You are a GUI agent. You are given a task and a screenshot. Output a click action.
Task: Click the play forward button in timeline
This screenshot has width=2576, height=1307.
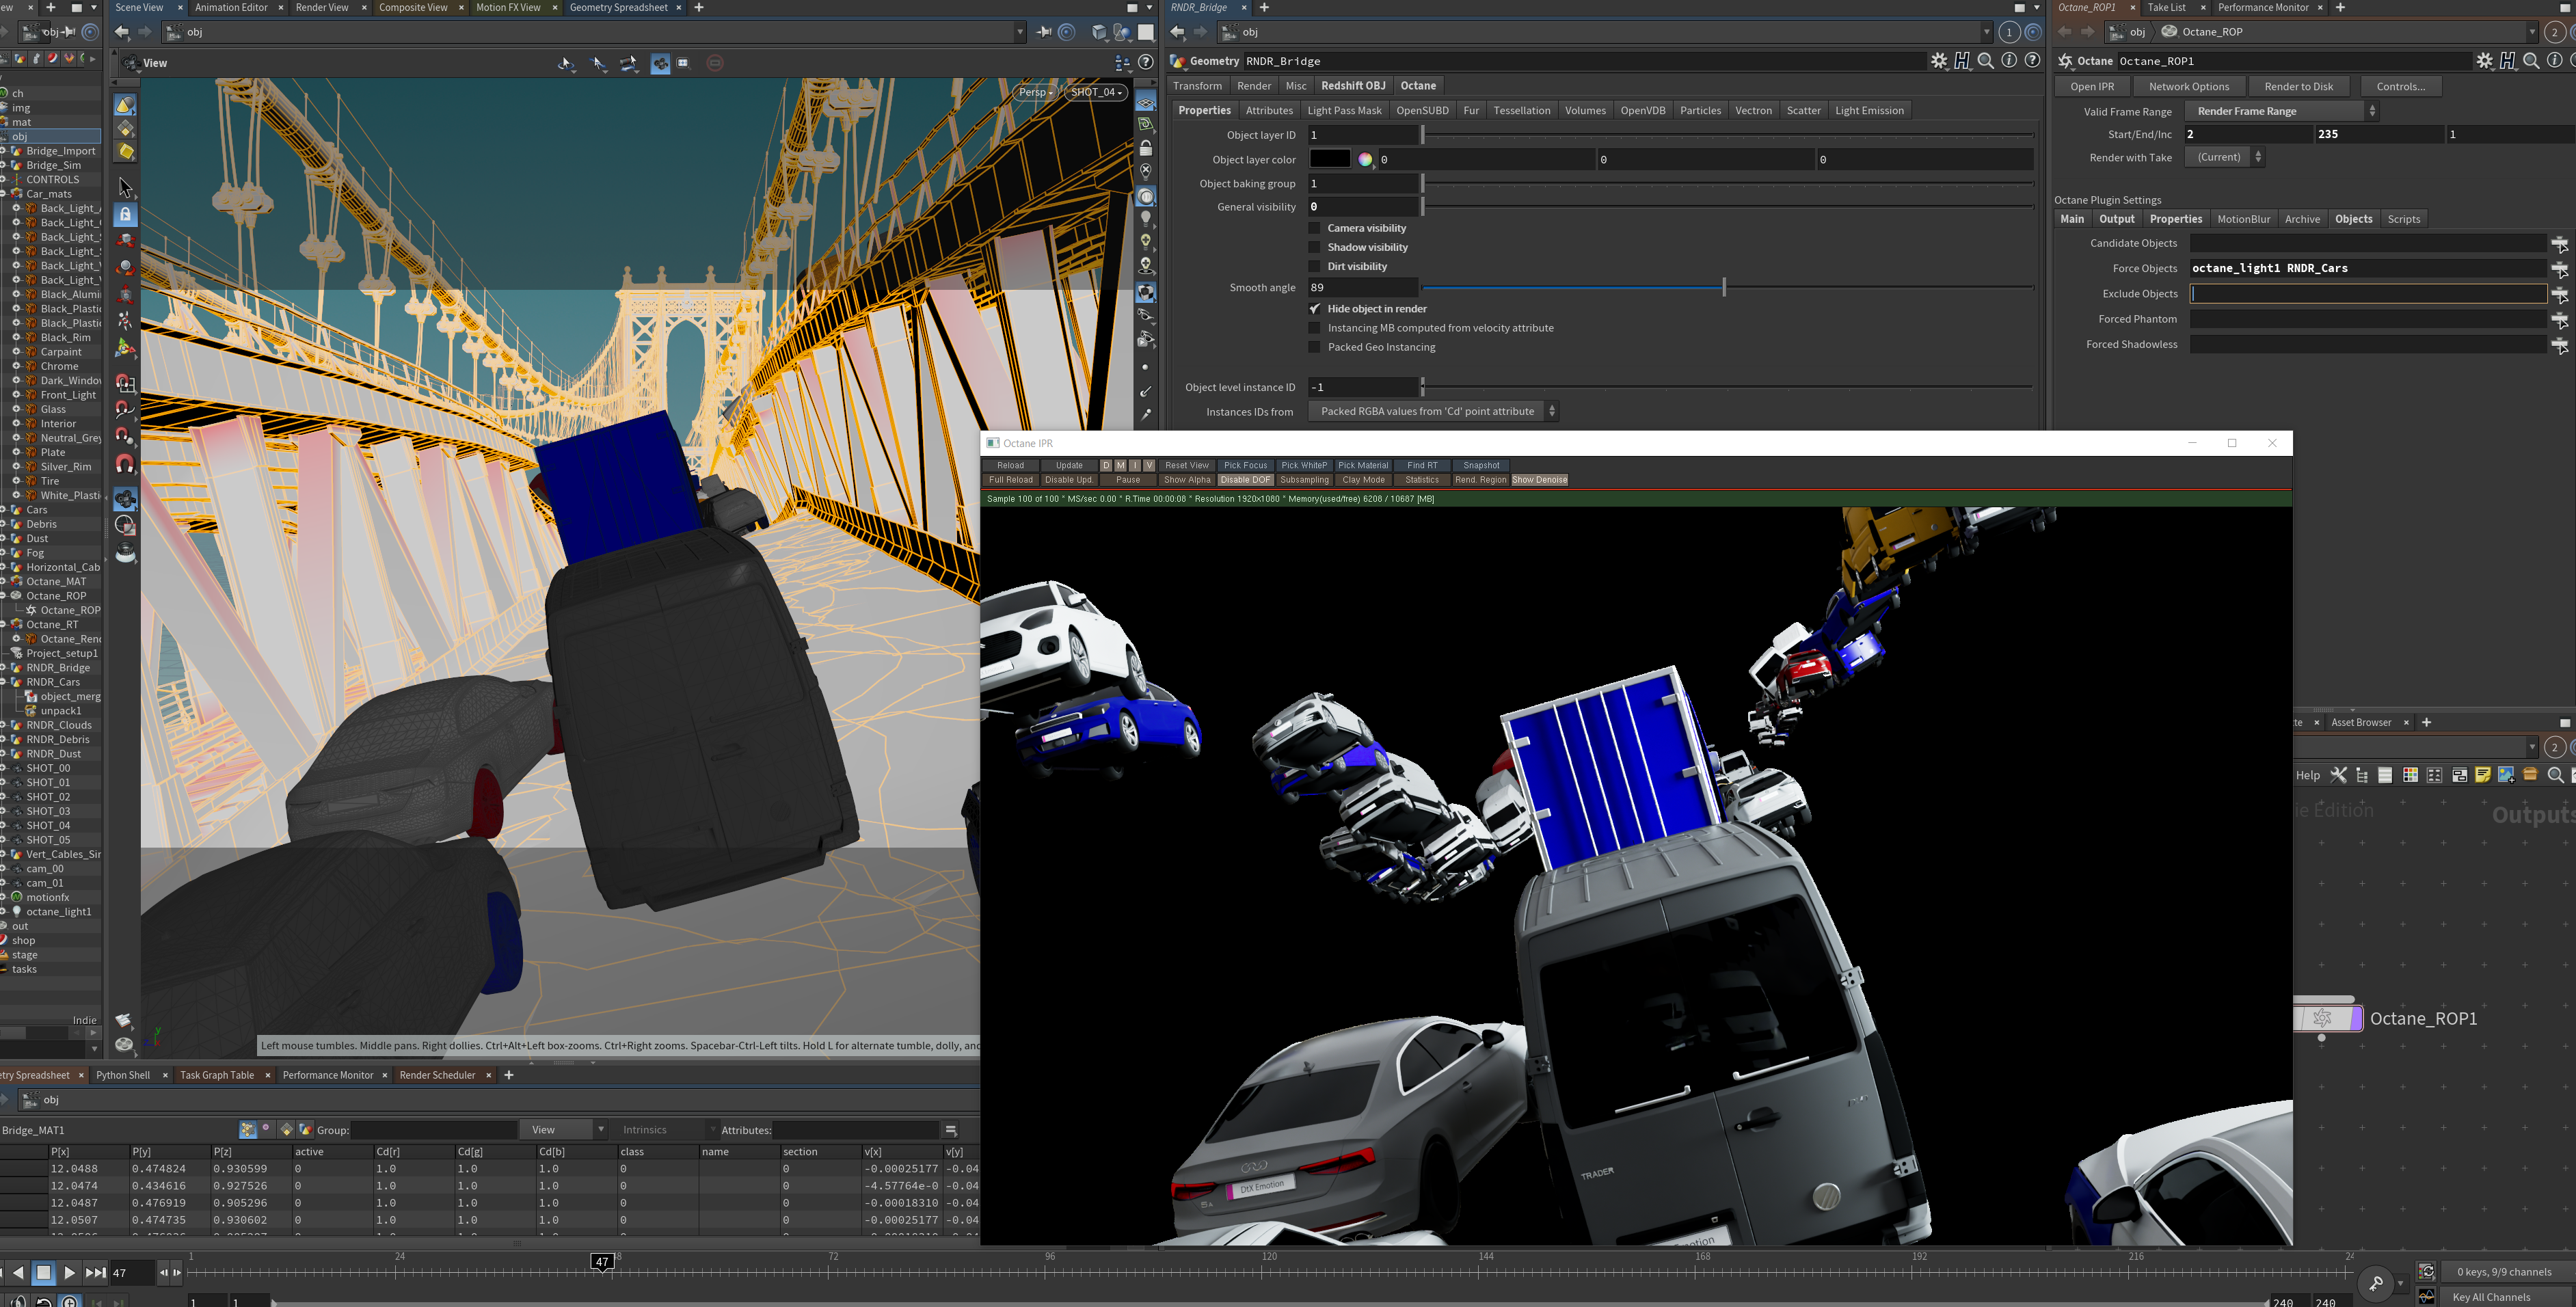tap(69, 1273)
